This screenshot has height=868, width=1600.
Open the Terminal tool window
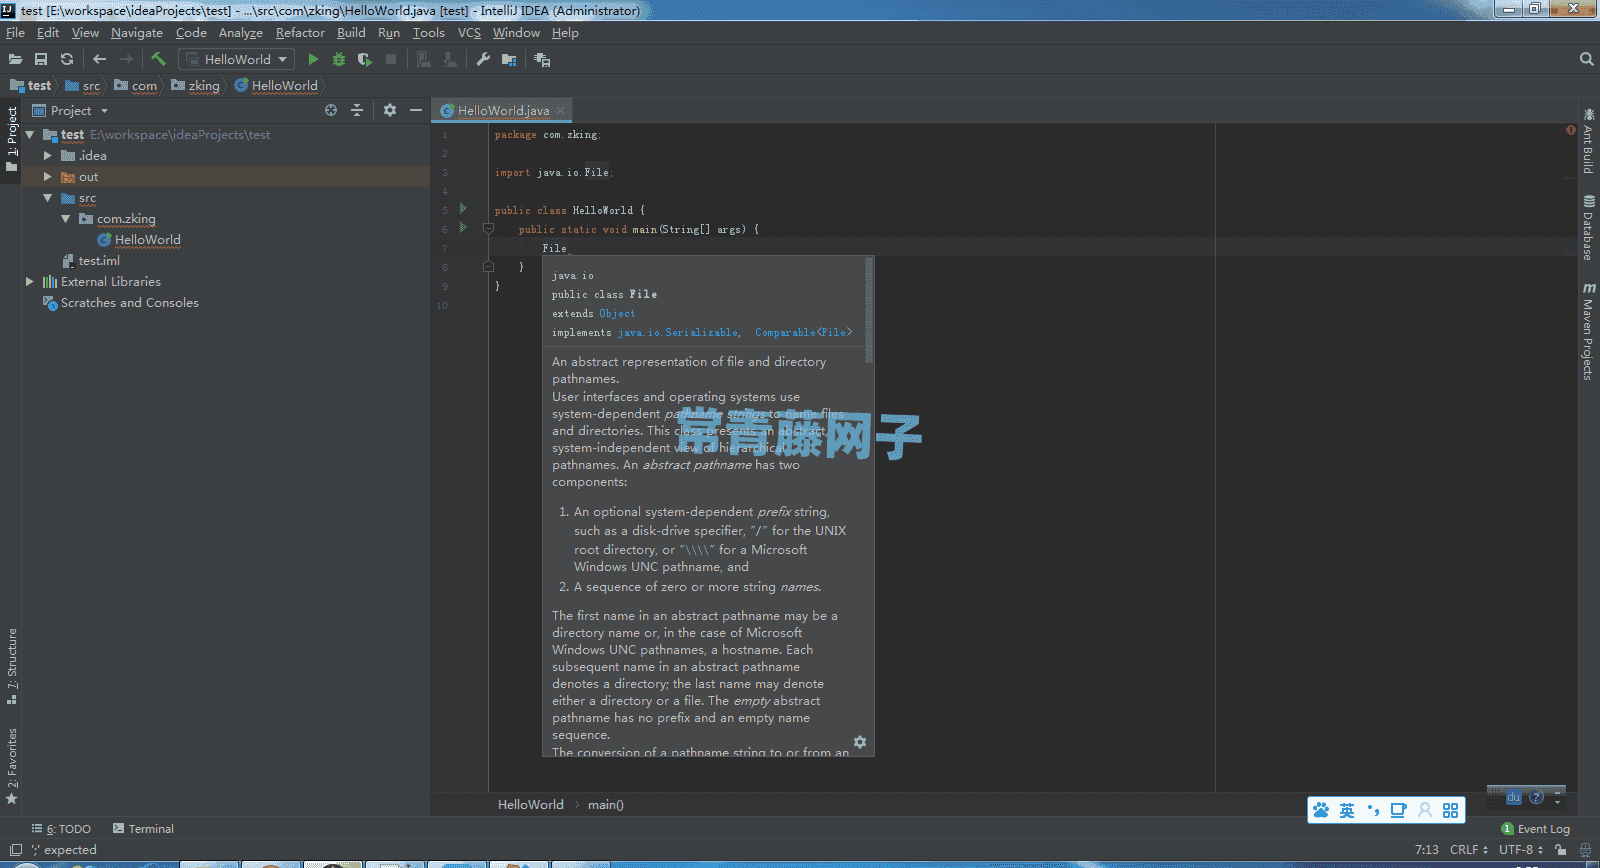click(x=143, y=829)
